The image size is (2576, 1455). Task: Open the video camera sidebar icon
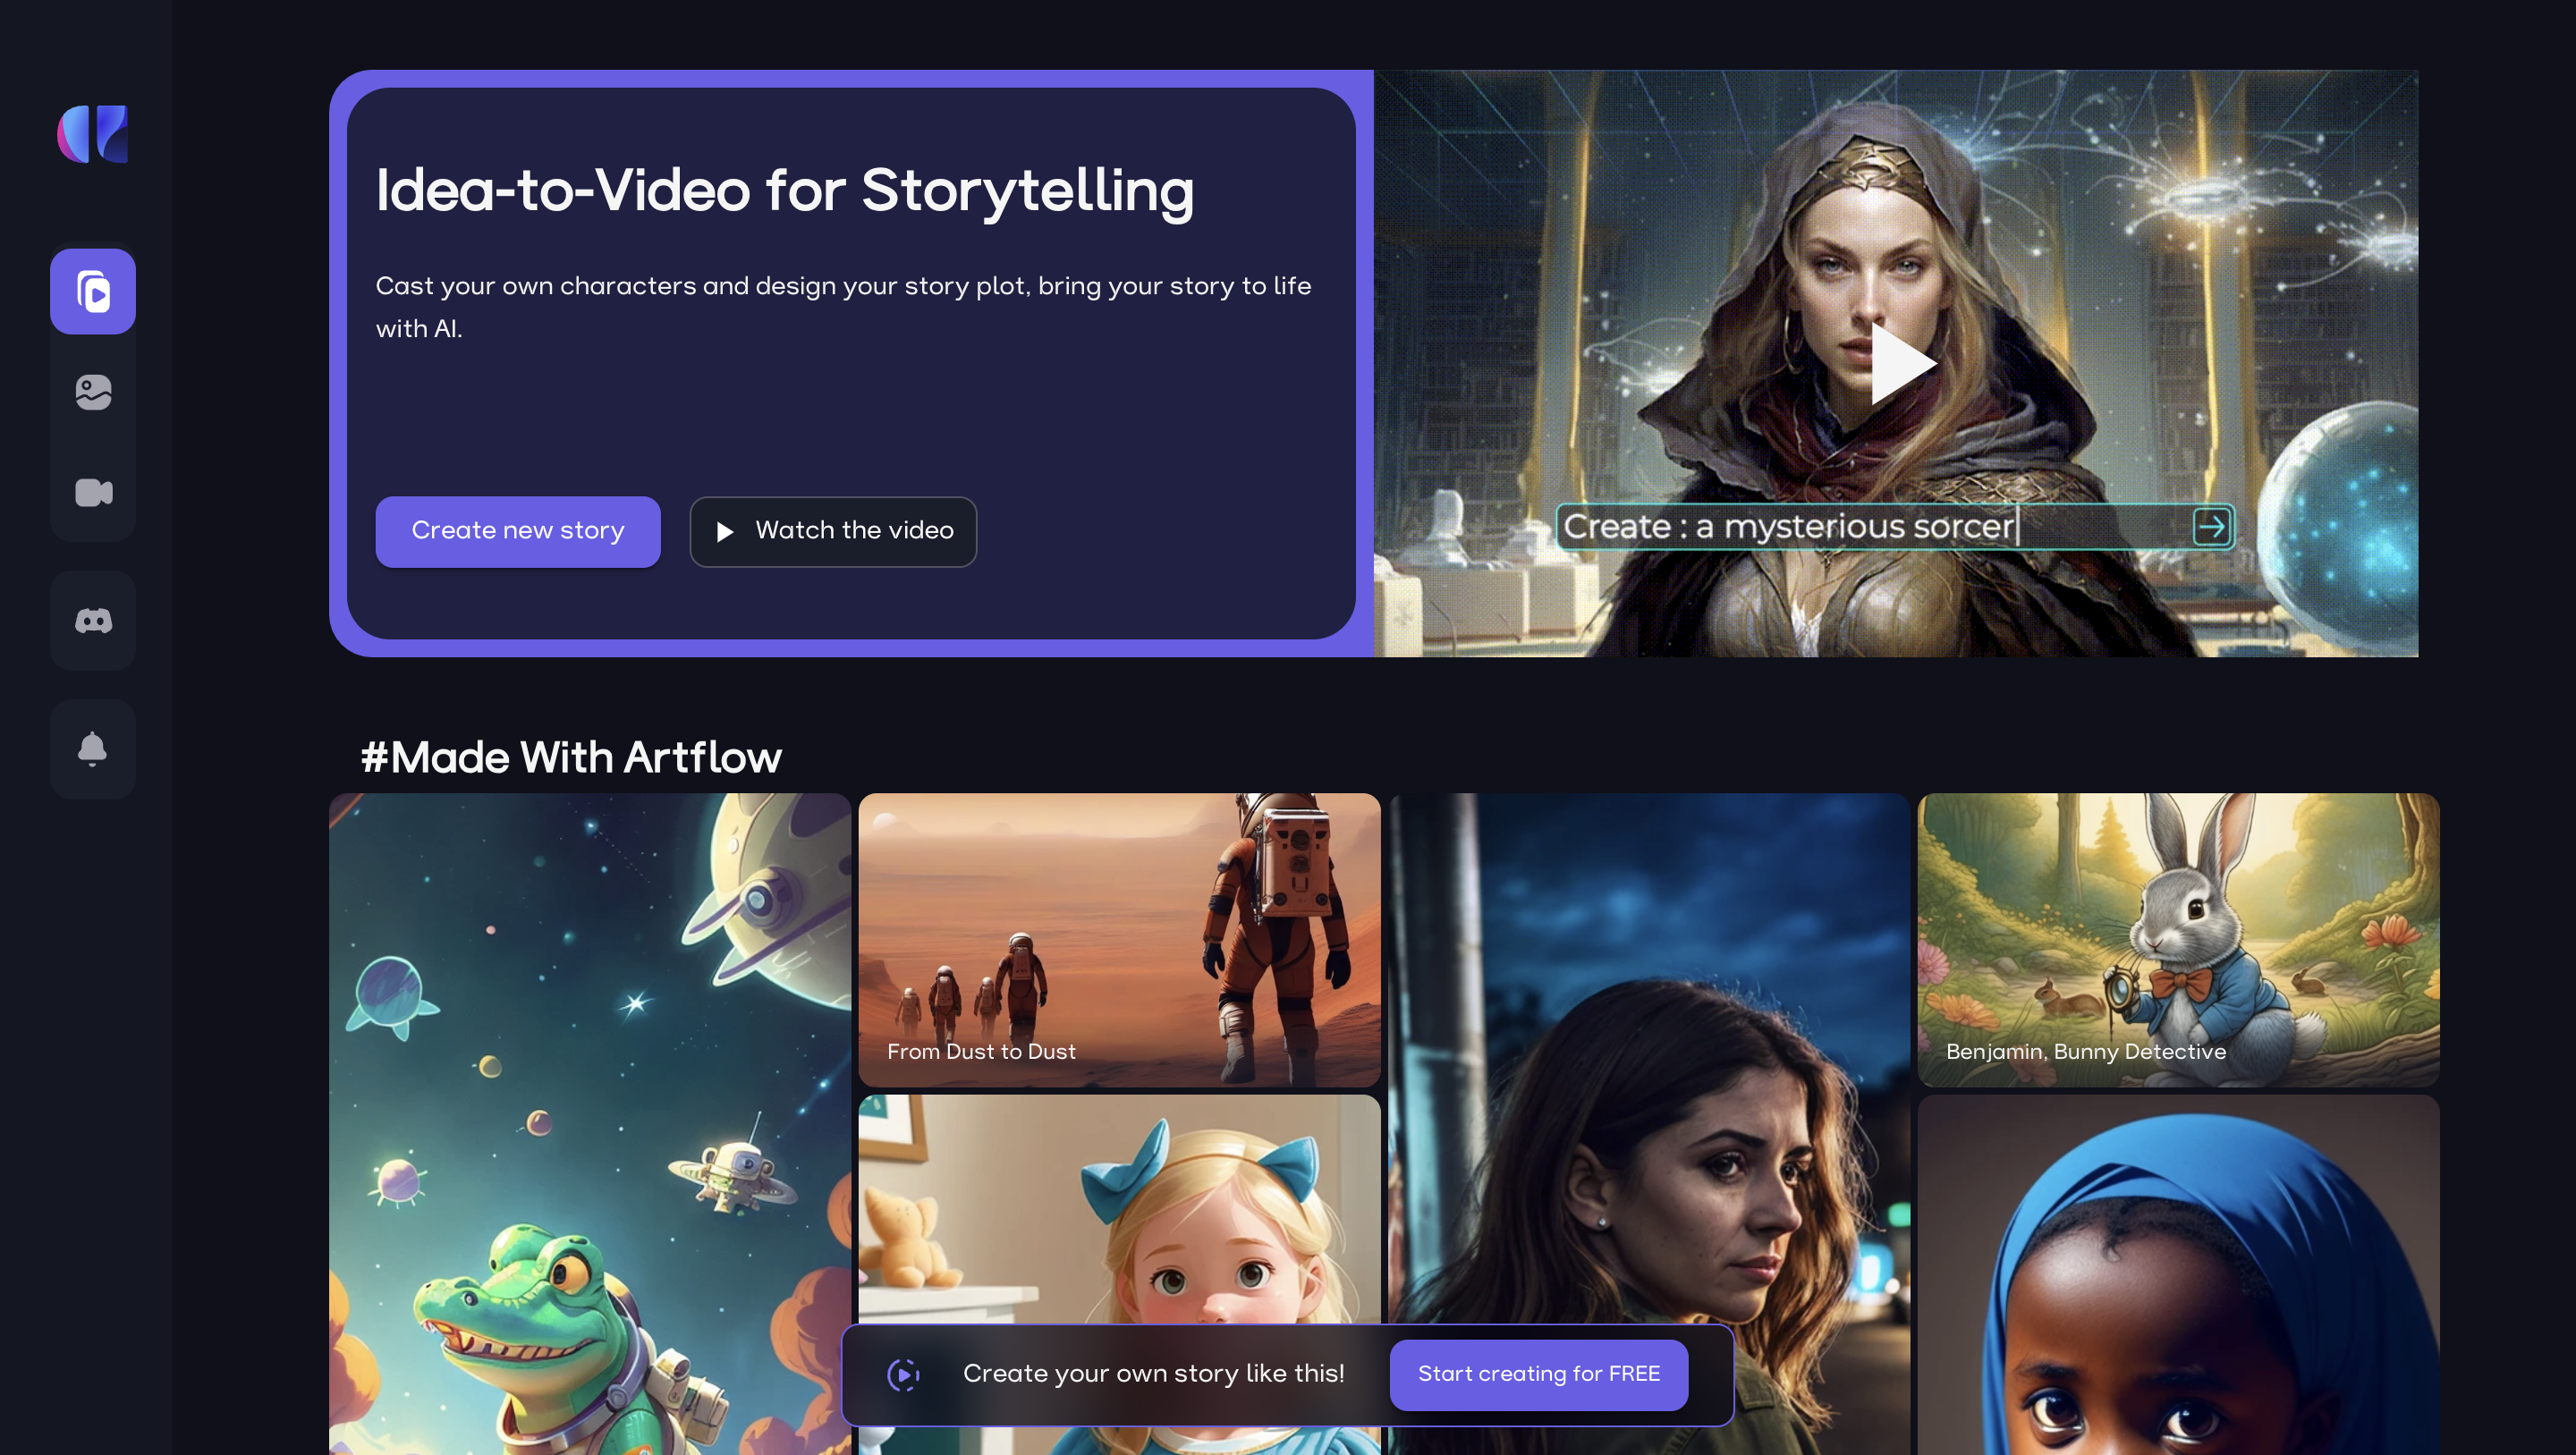click(93, 492)
